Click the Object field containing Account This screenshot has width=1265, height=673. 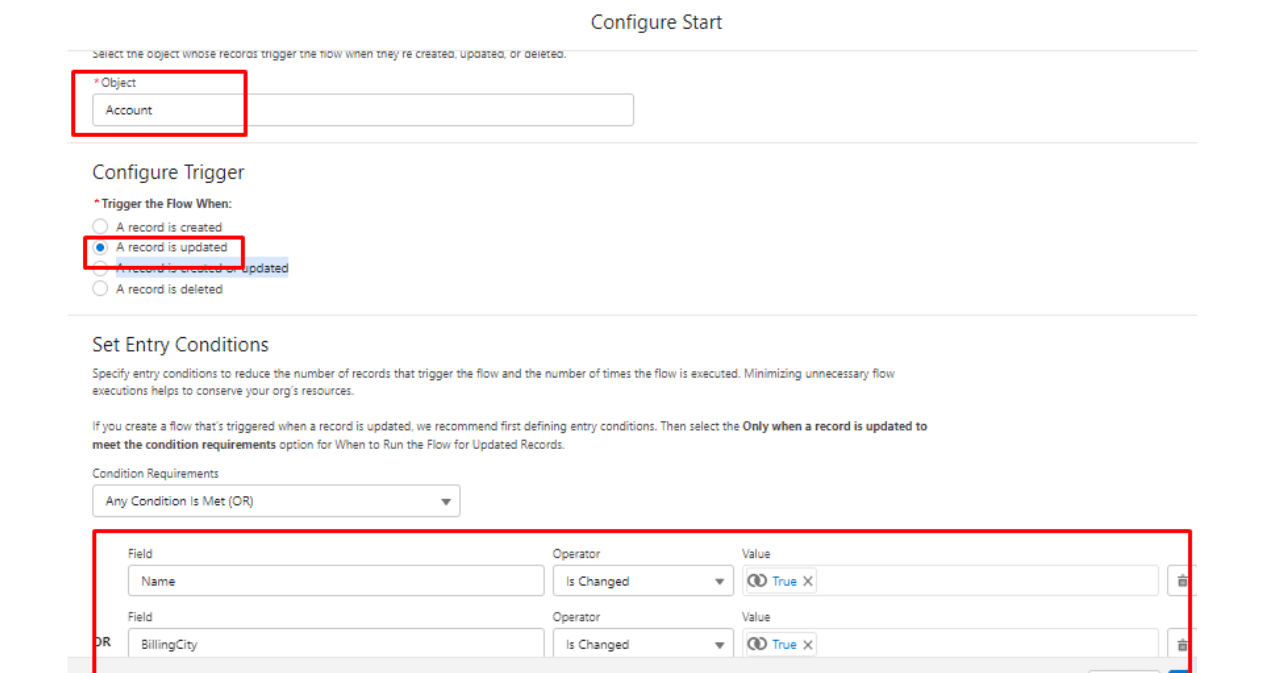click(x=362, y=110)
